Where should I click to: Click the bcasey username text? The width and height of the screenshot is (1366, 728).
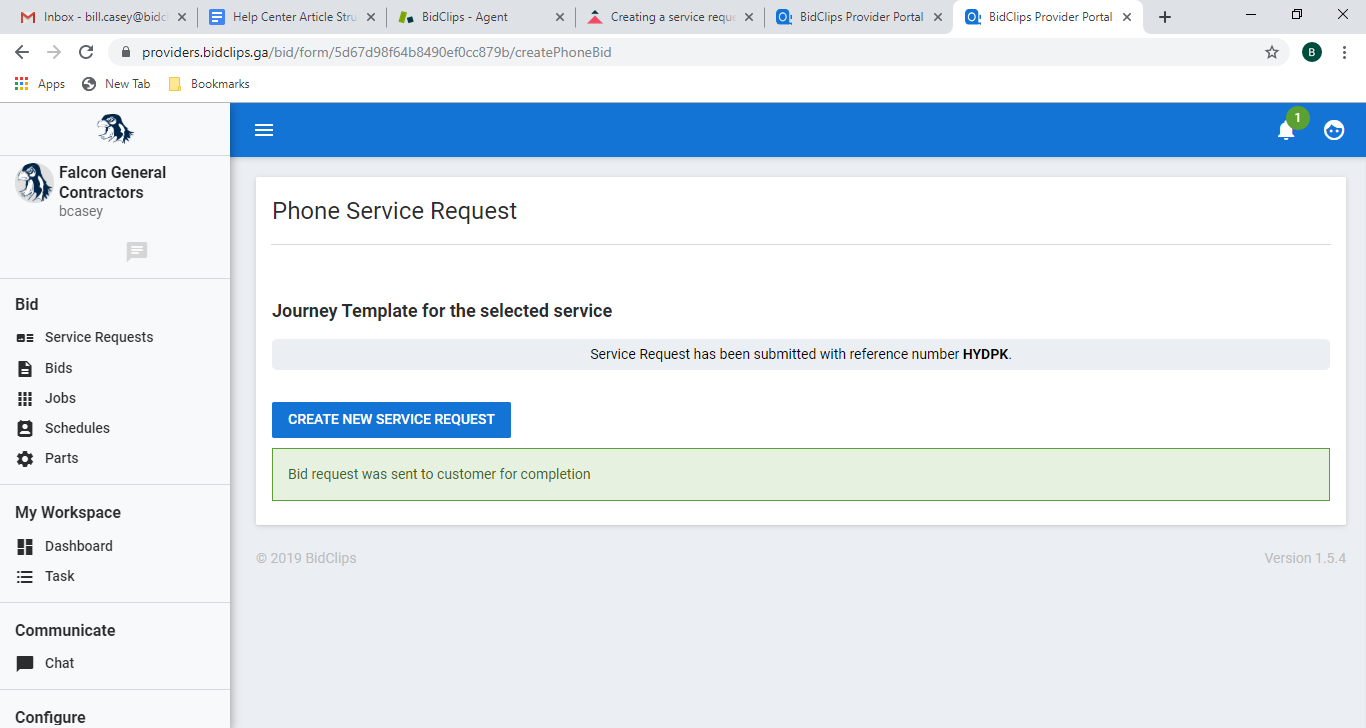click(x=81, y=211)
